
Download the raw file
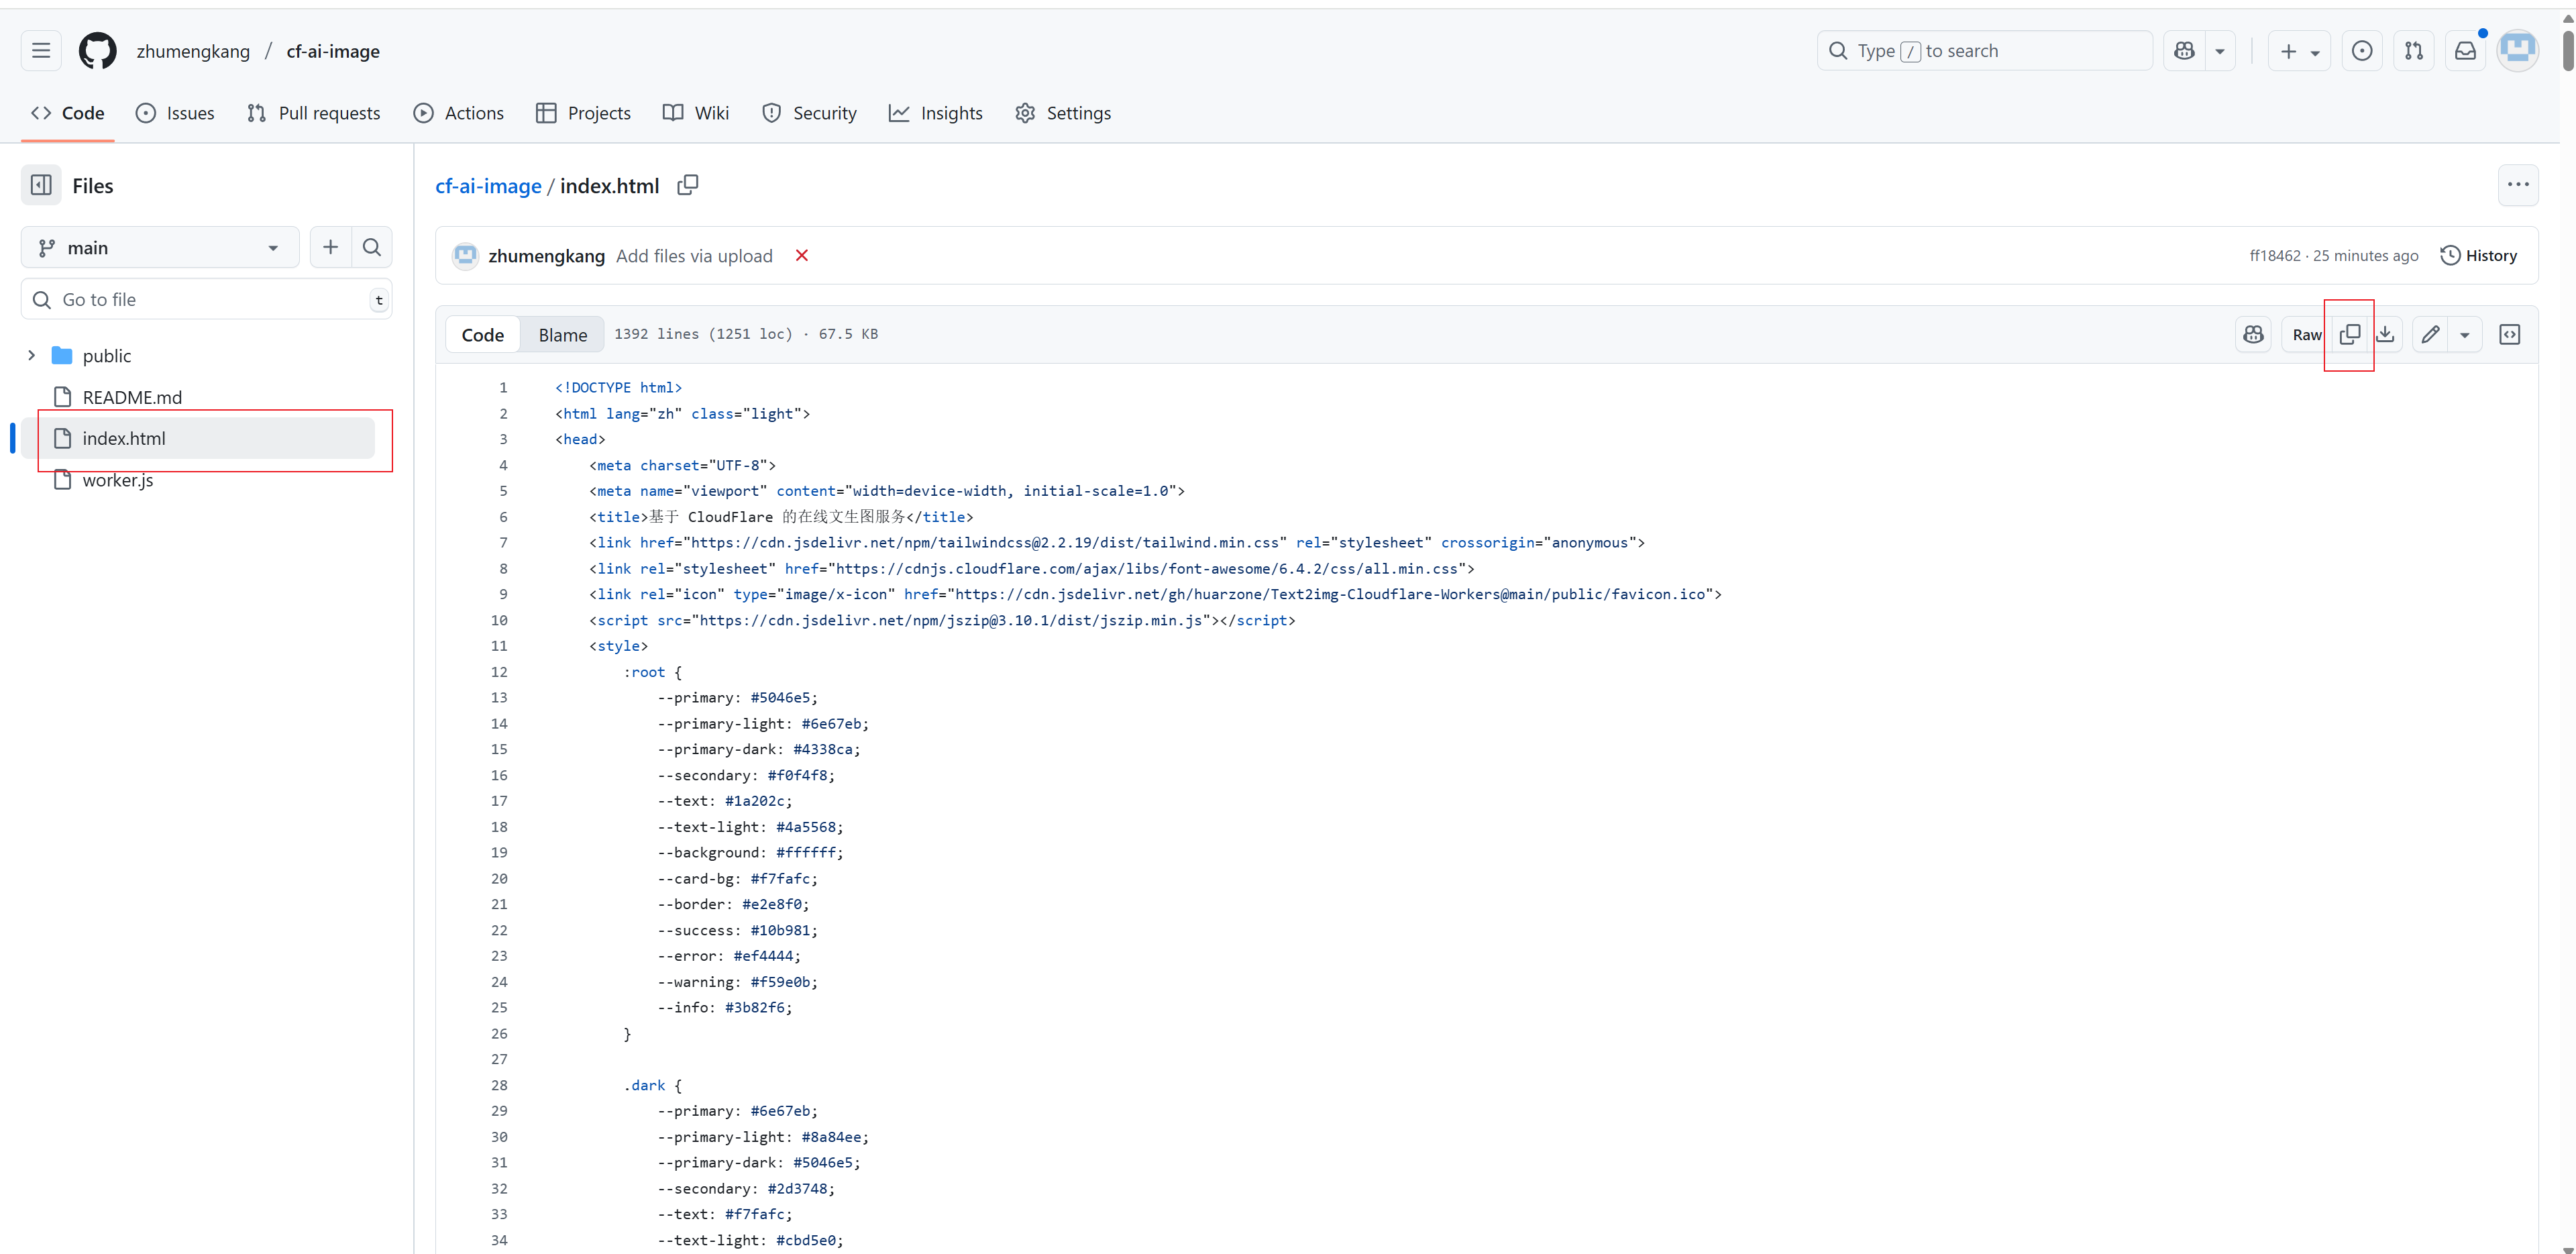pos(2385,335)
